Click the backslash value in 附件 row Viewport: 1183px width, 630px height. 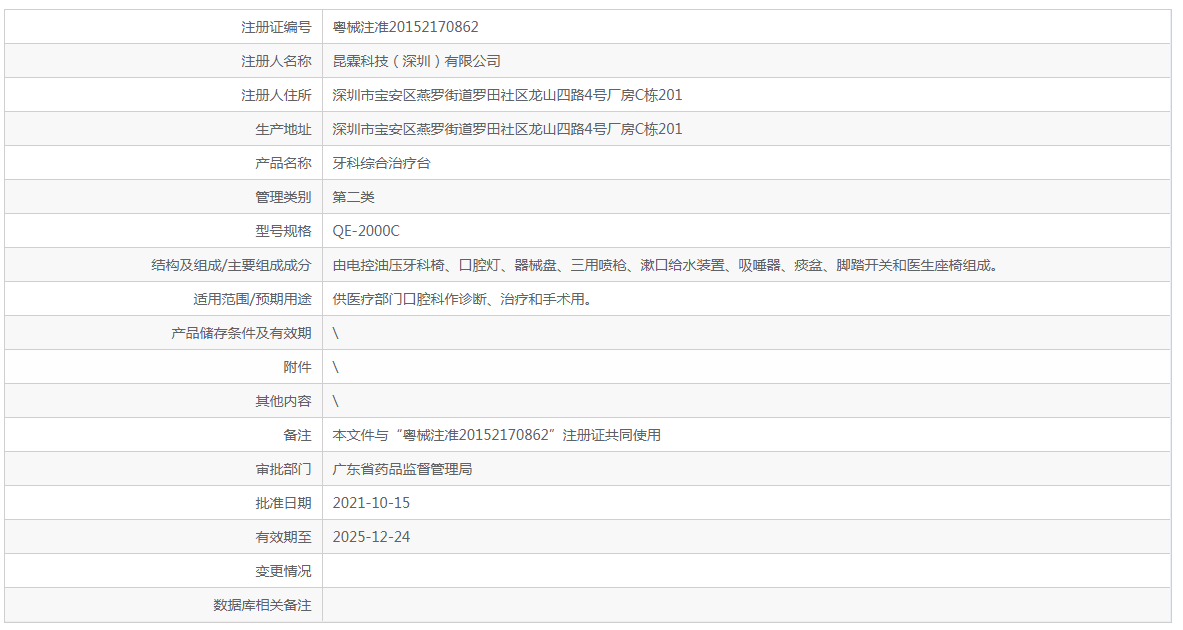pyautogui.click(x=336, y=367)
